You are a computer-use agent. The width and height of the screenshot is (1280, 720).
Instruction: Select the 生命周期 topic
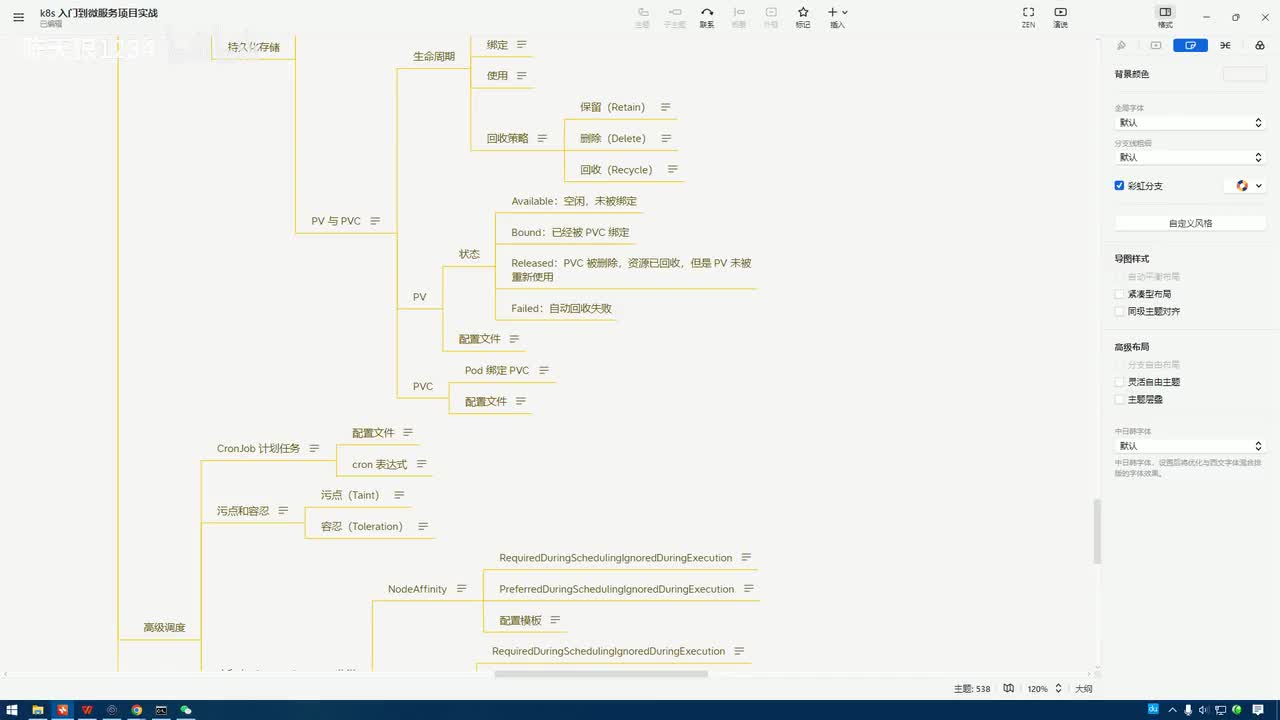(434, 57)
